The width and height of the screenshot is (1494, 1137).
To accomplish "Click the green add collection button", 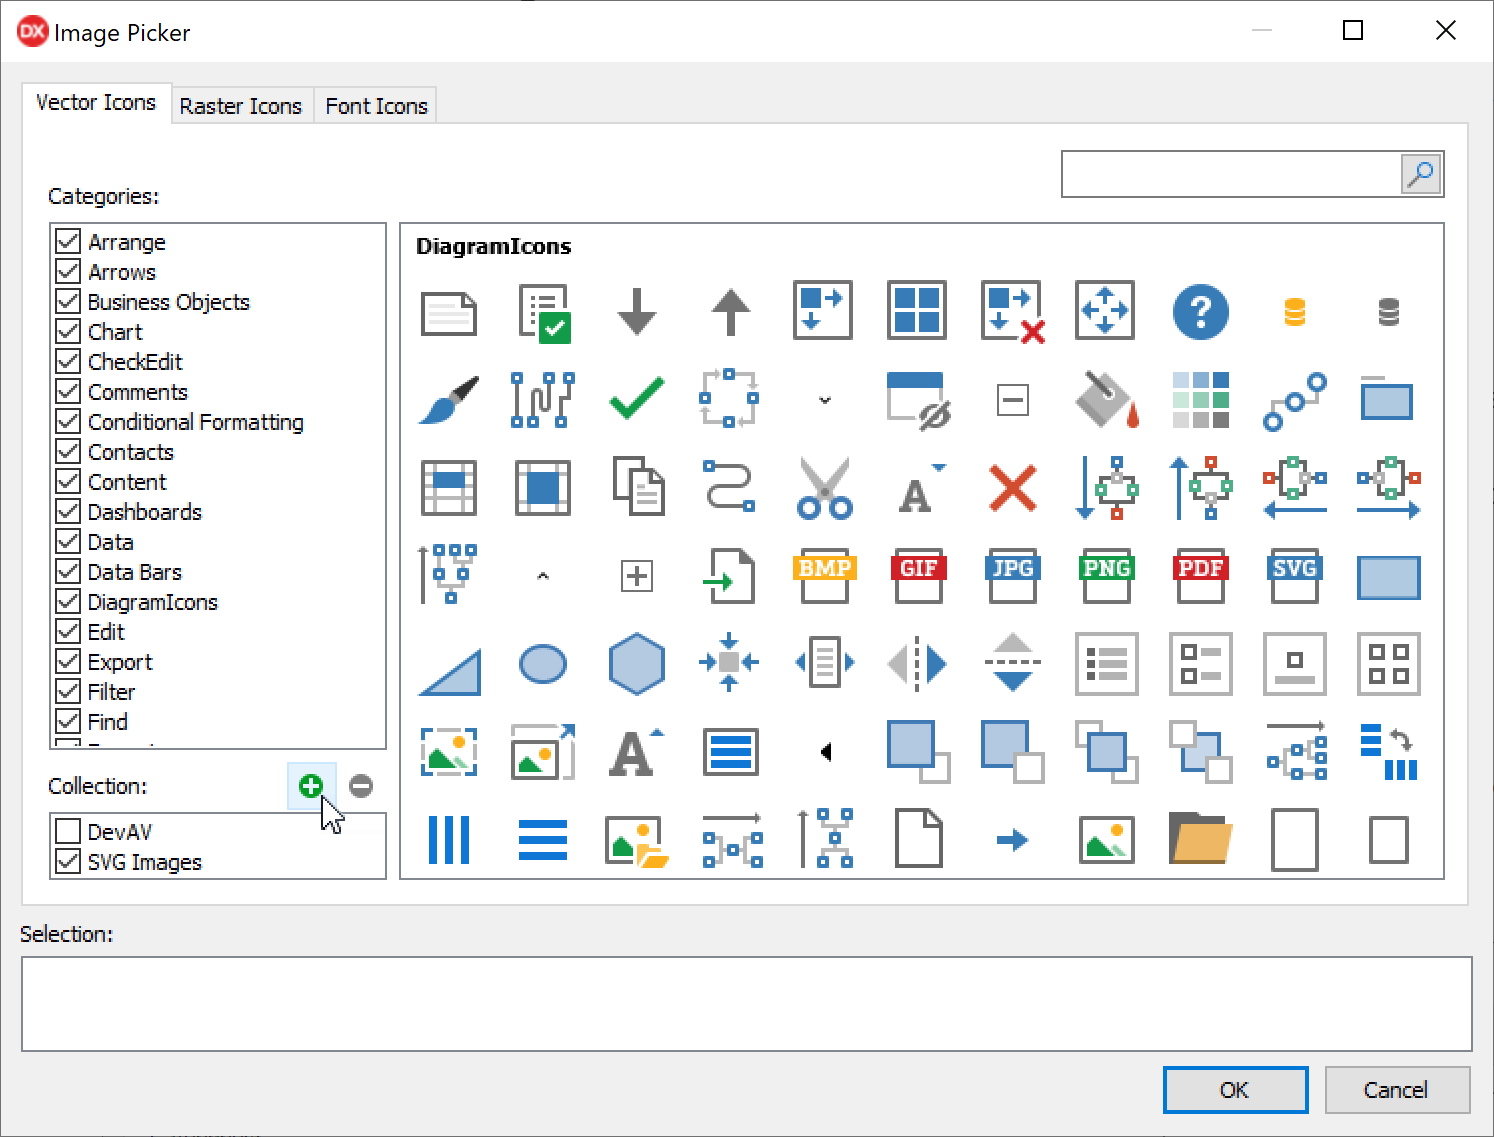I will tap(311, 786).
